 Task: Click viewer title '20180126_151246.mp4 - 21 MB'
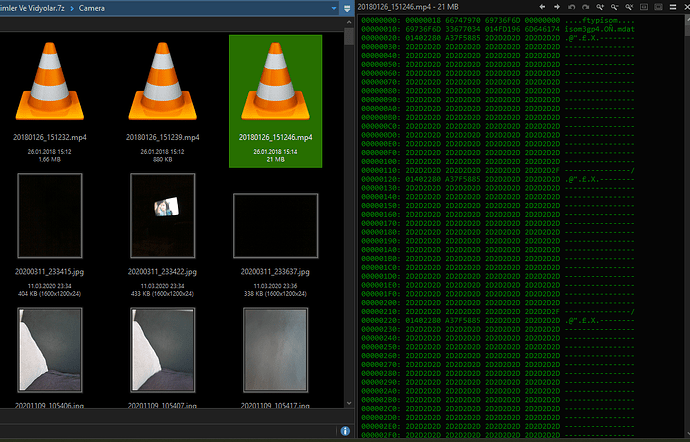(x=408, y=7)
